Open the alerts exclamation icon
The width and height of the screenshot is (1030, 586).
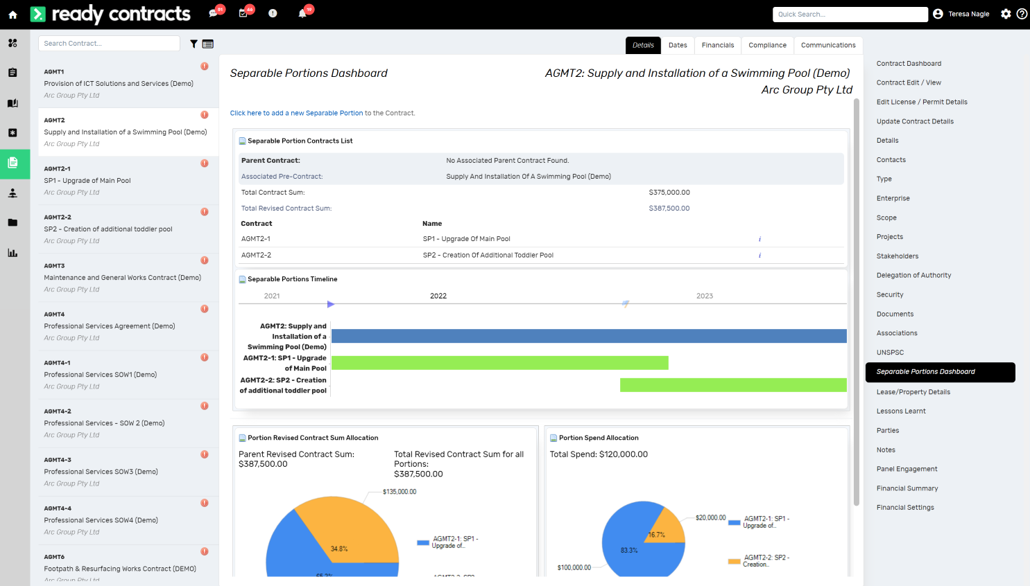[273, 13]
